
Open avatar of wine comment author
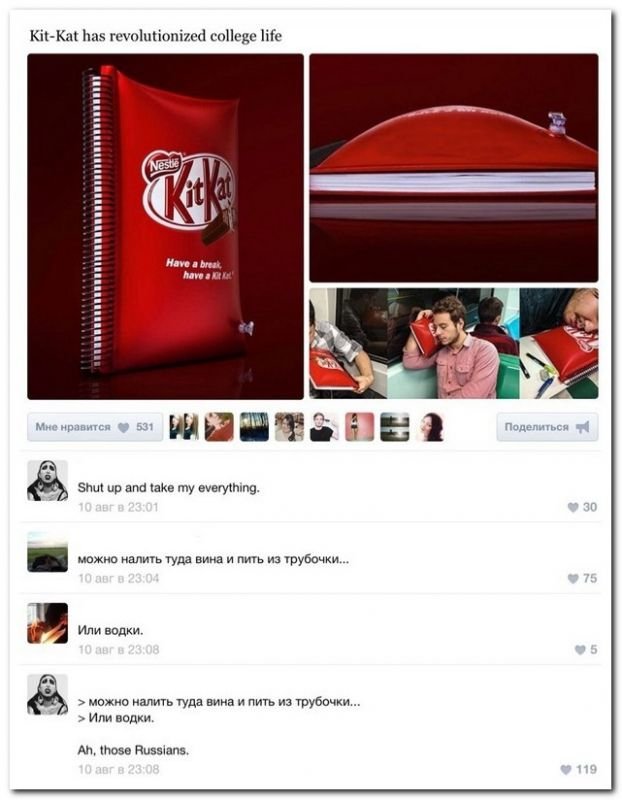pos(47,552)
